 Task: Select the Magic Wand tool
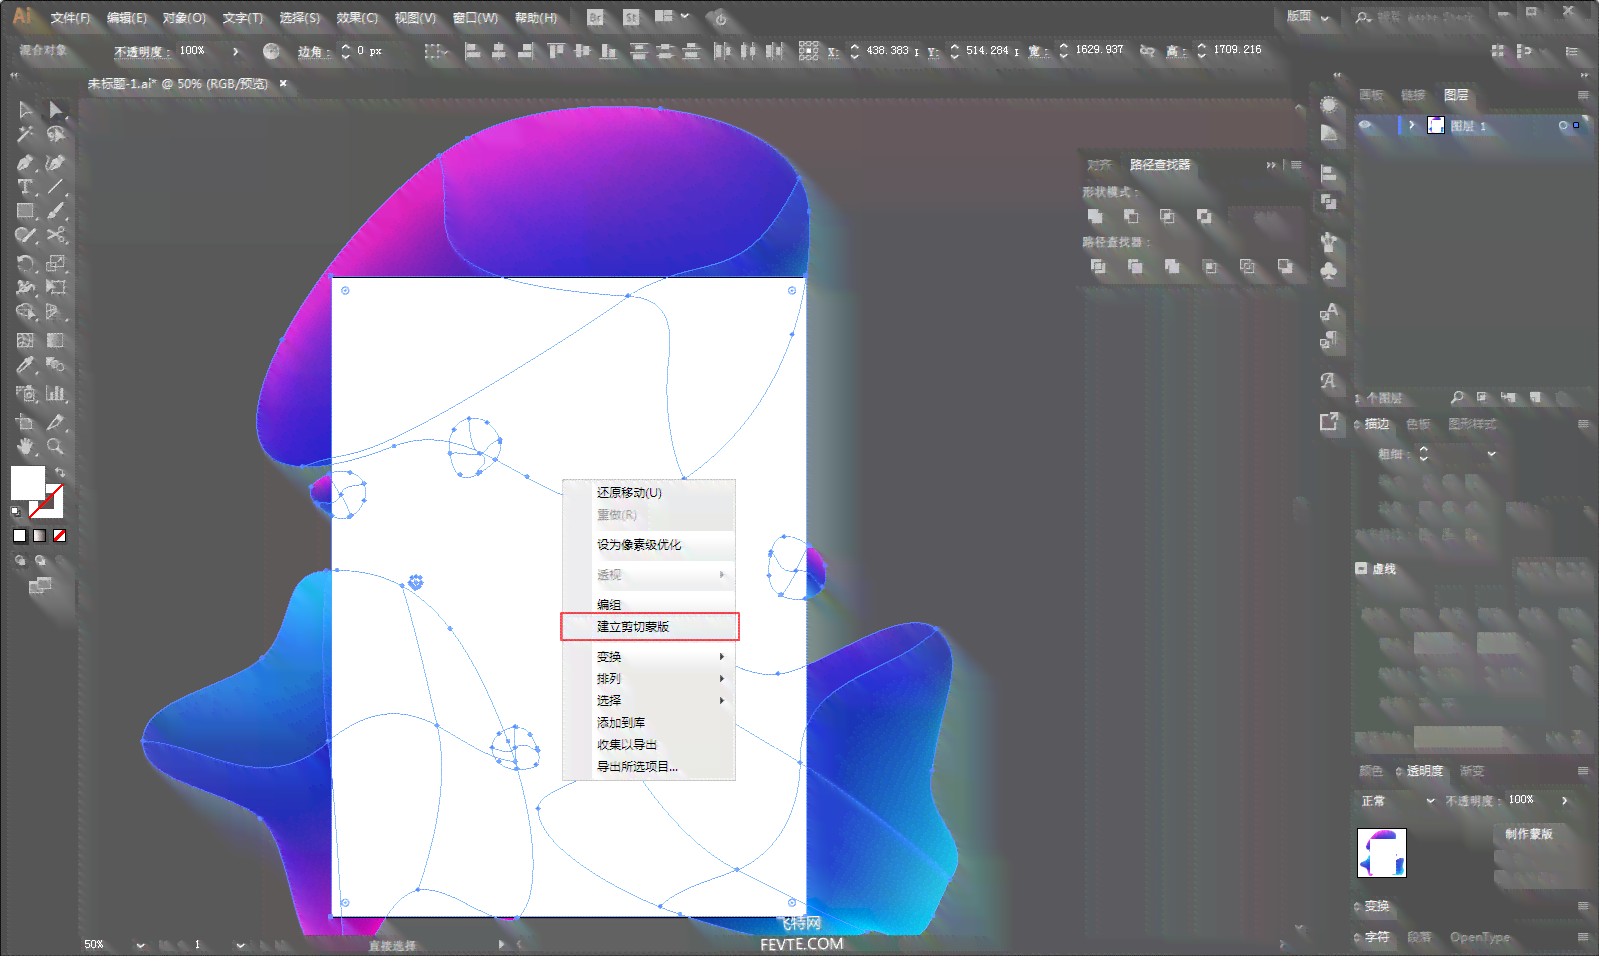click(x=26, y=135)
